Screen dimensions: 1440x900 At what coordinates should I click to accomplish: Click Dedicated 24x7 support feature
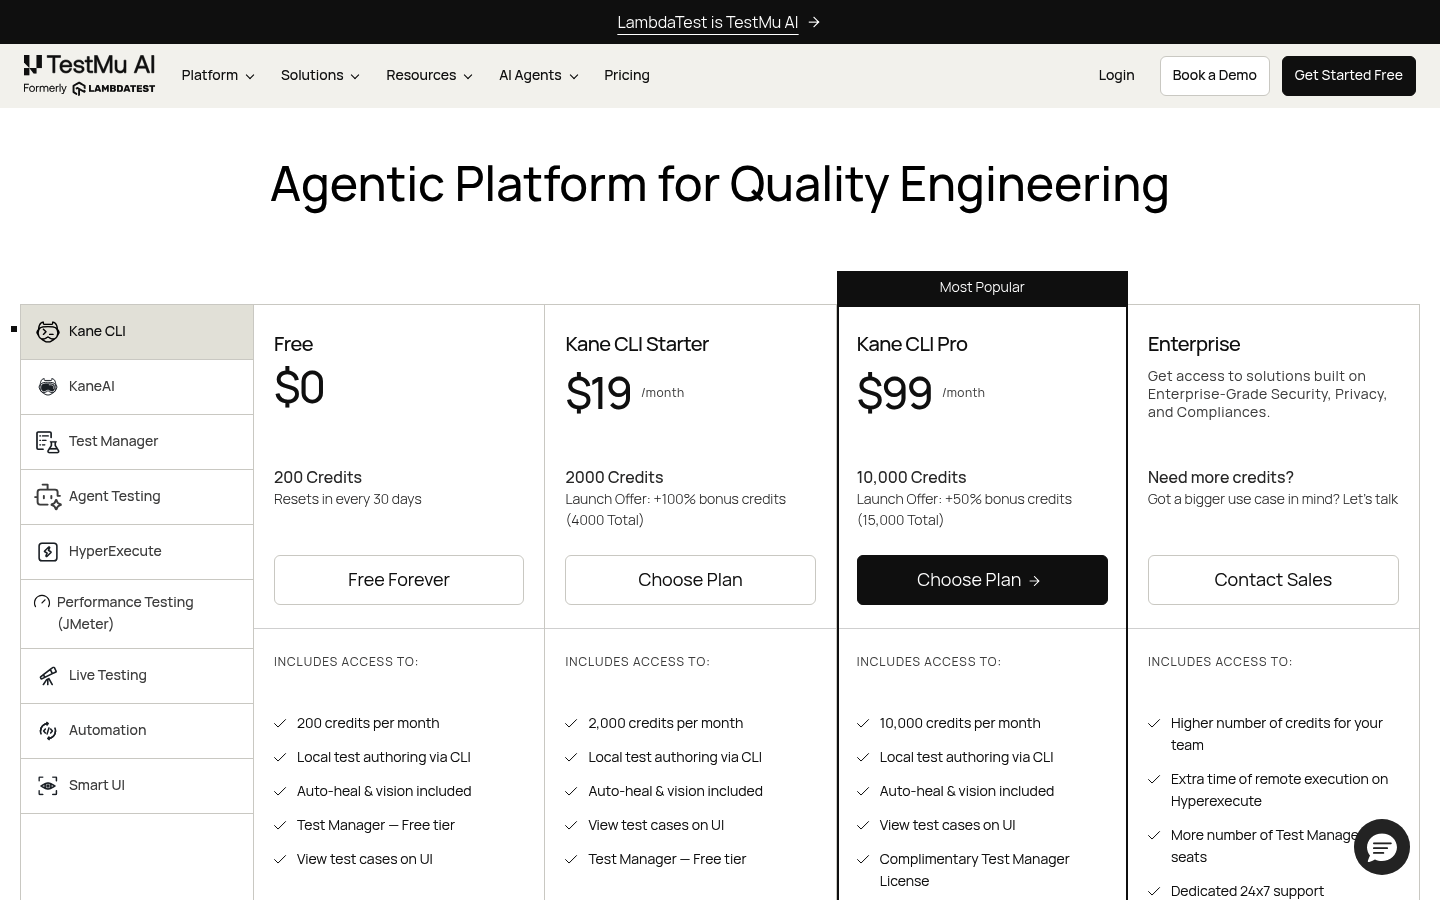click(1247, 891)
